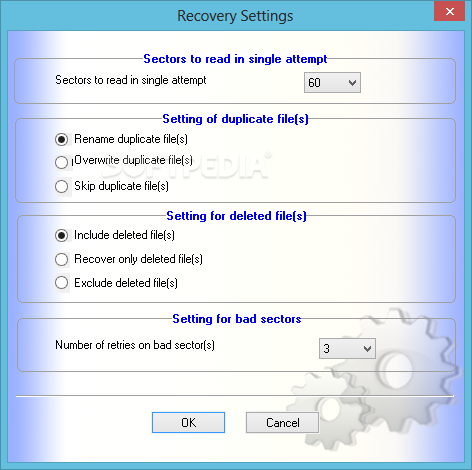Confirm settings with the OK button
472x470 pixels.
[x=188, y=423]
